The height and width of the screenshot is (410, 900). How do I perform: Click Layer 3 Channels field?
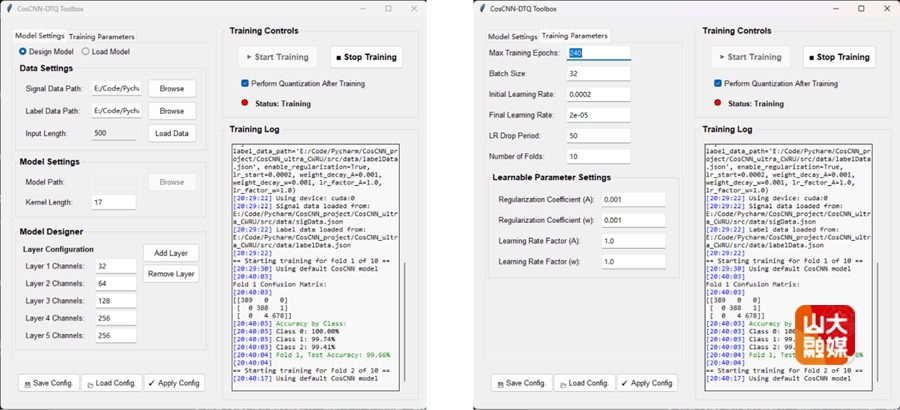pyautogui.click(x=116, y=301)
